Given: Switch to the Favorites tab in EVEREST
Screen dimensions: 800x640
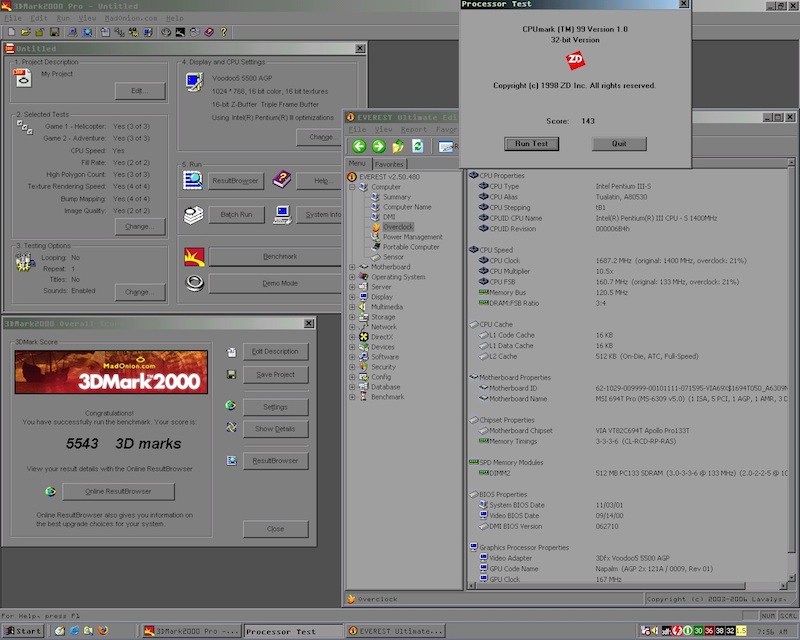Looking at the screenshot, I should click(x=389, y=164).
